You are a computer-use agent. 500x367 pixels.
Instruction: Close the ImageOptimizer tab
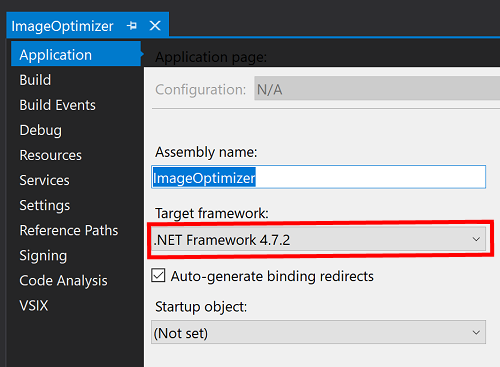pyautogui.click(x=155, y=26)
